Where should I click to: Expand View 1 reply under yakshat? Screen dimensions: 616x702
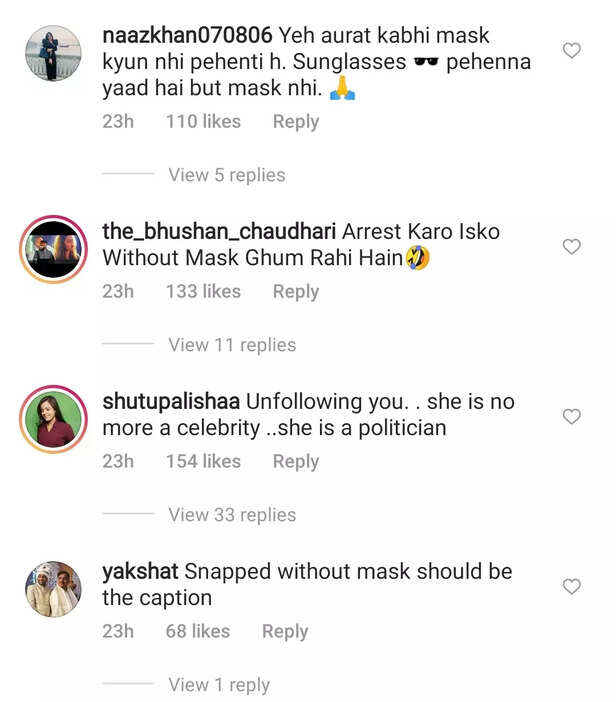[219, 685]
